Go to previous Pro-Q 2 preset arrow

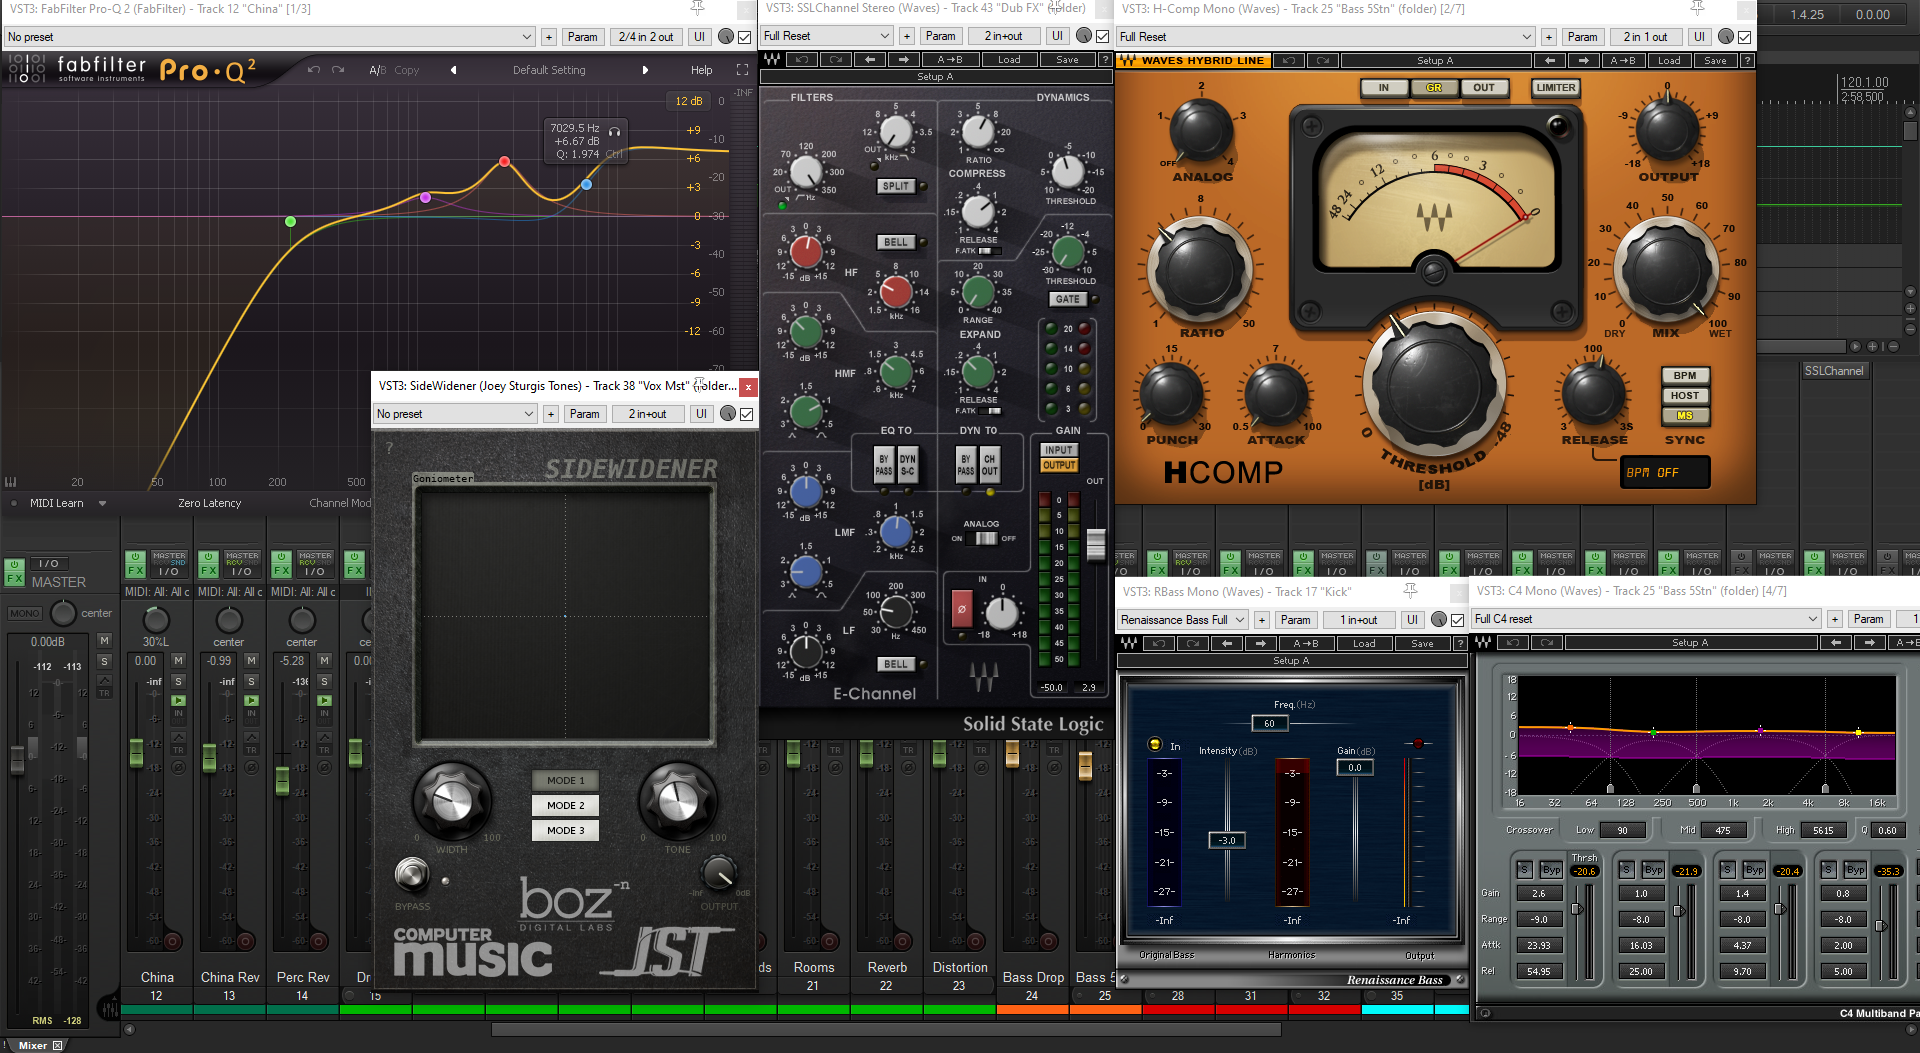453,70
